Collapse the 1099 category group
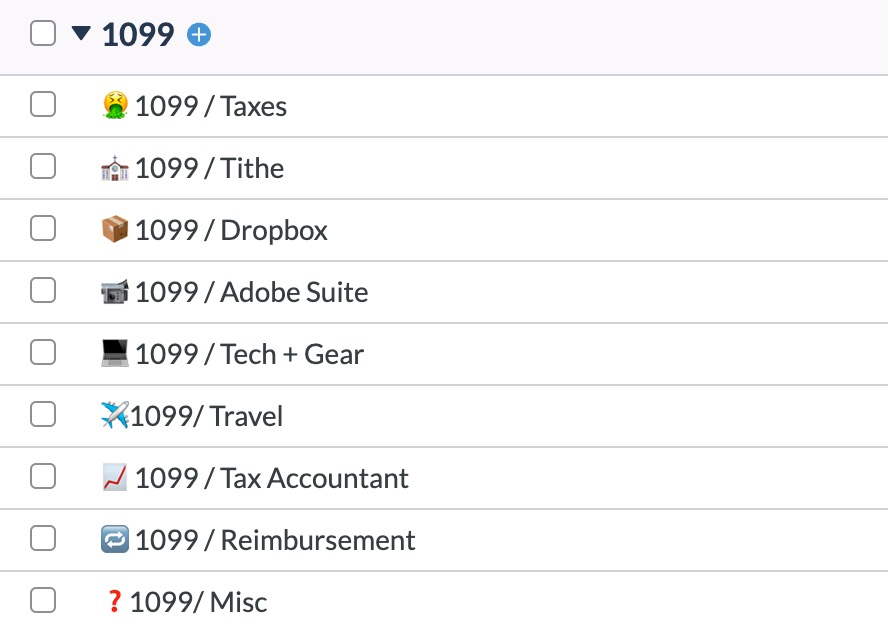888x620 pixels. click(x=81, y=34)
